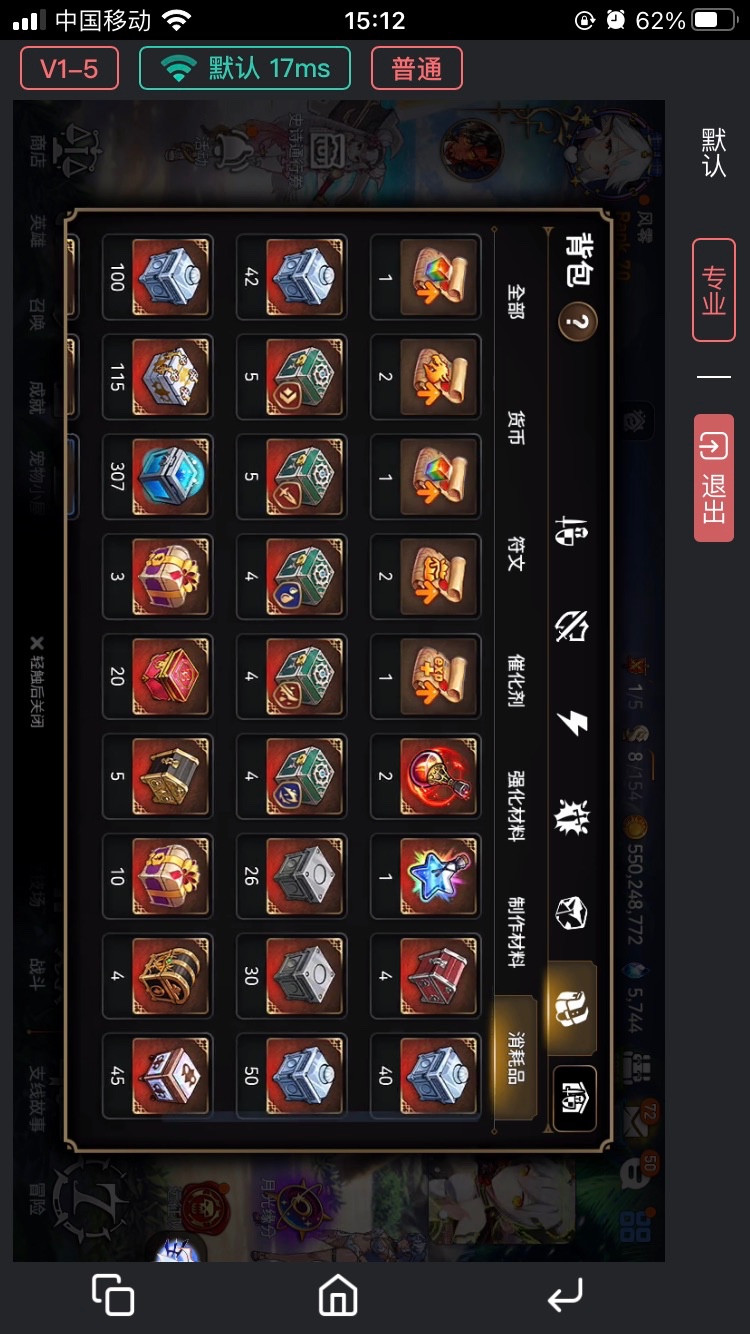Select the 专业 mode button

(x=714, y=290)
